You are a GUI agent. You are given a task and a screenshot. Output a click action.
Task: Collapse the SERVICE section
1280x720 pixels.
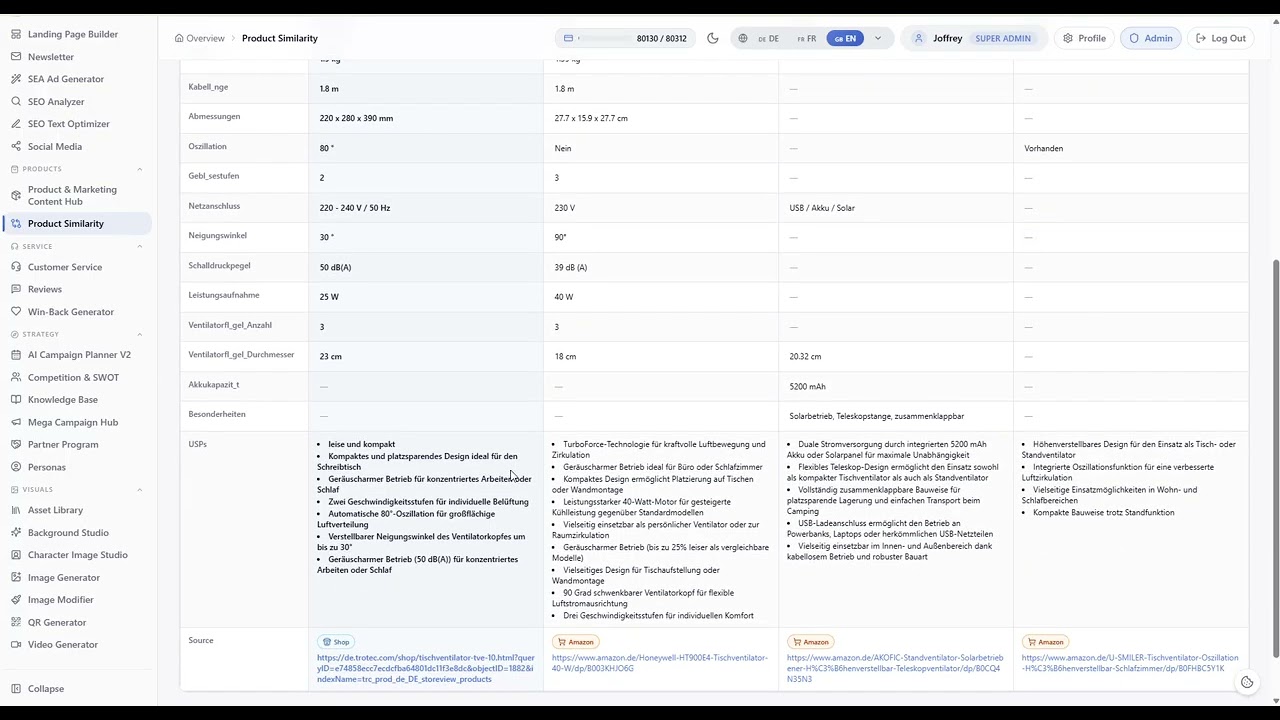[x=140, y=246]
